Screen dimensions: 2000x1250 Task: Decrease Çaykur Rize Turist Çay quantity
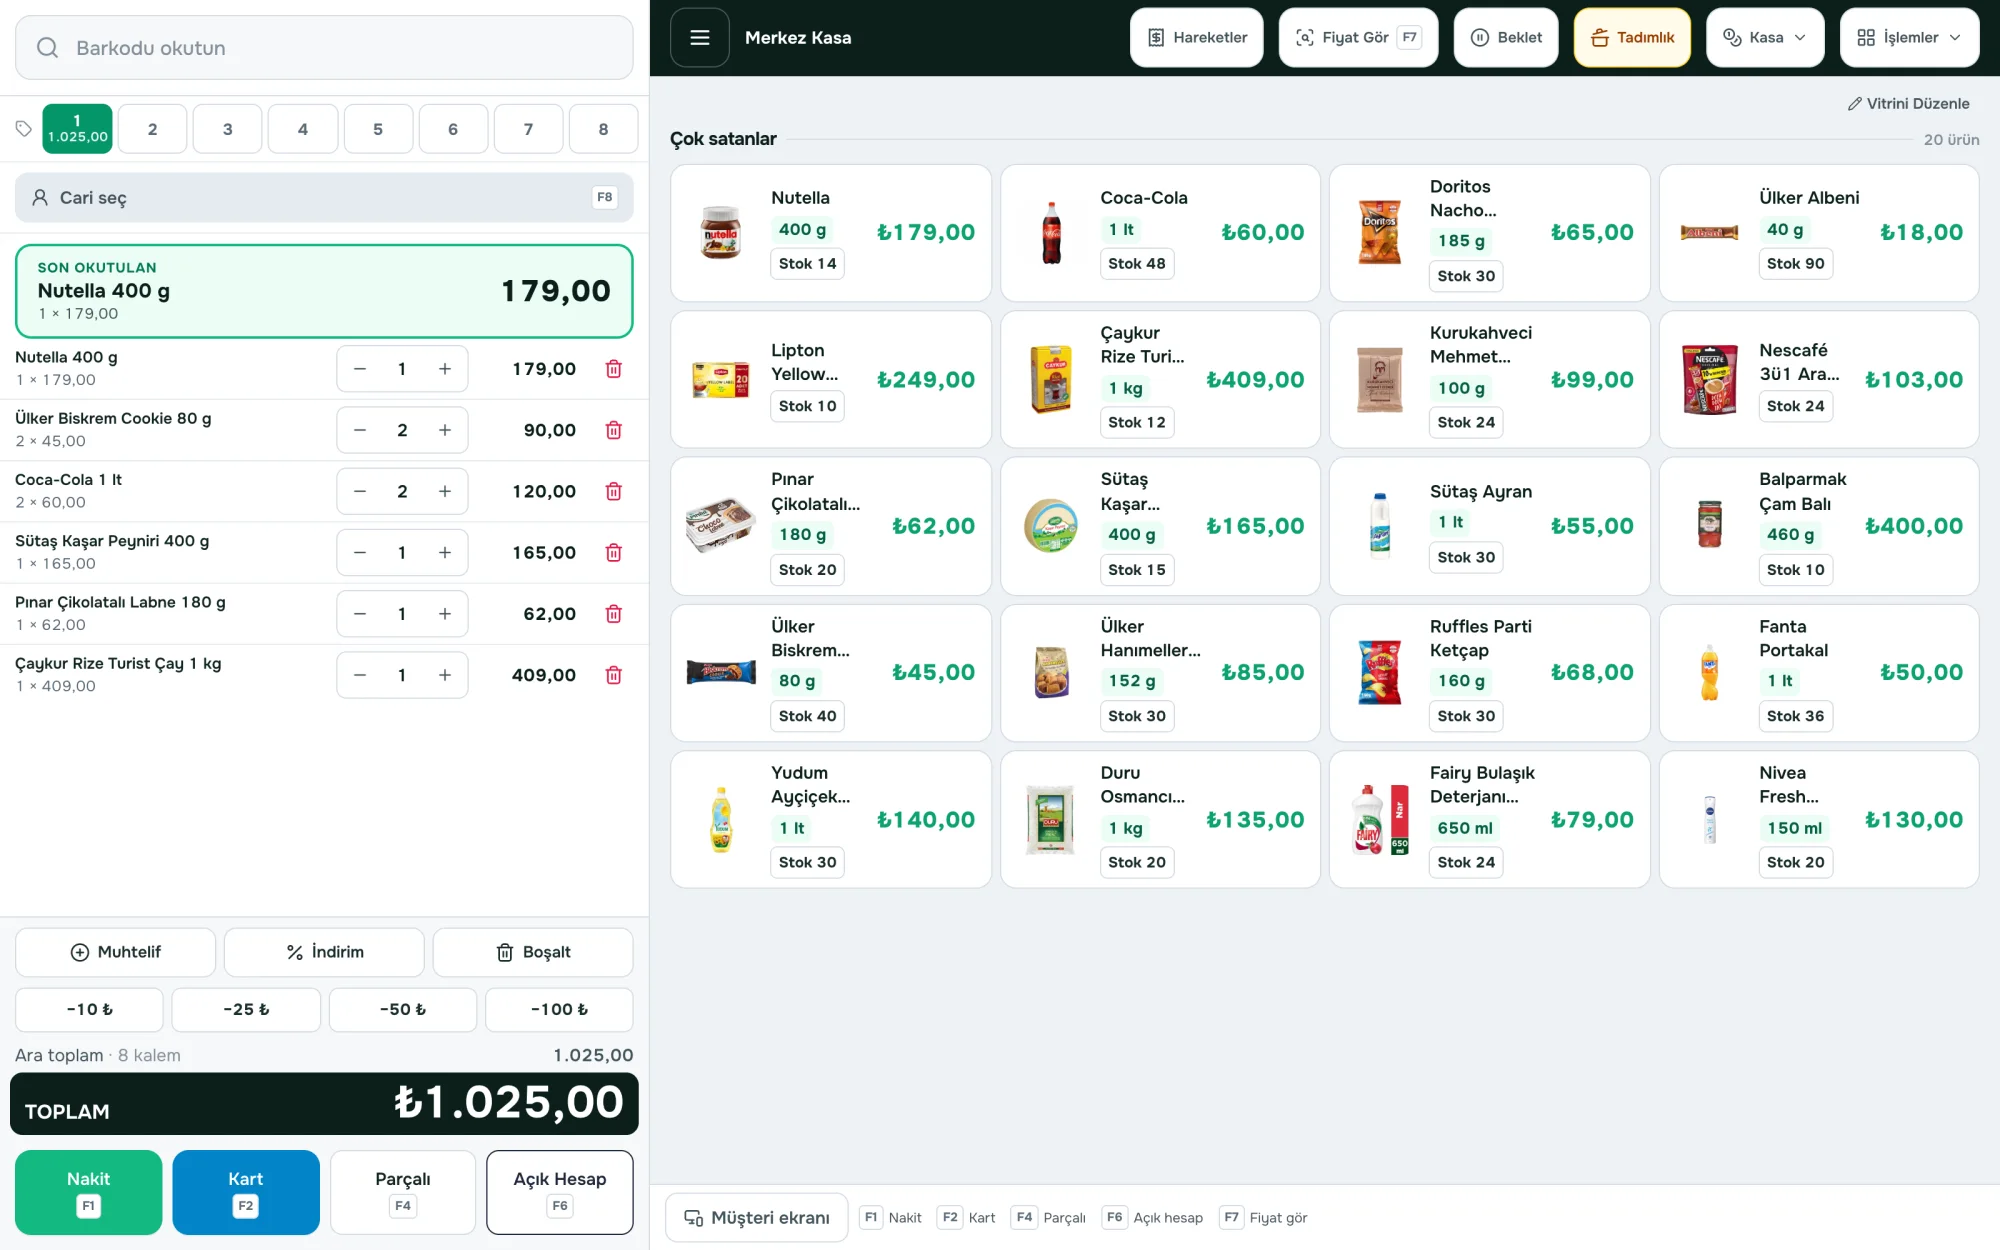click(360, 675)
